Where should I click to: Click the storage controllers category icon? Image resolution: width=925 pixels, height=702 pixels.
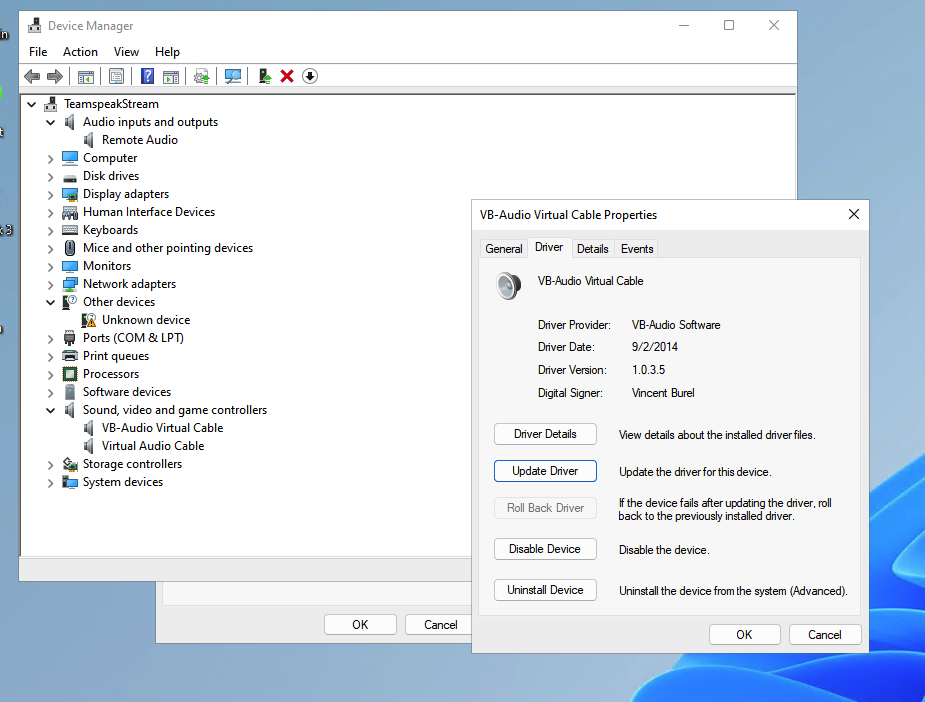(x=70, y=464)
